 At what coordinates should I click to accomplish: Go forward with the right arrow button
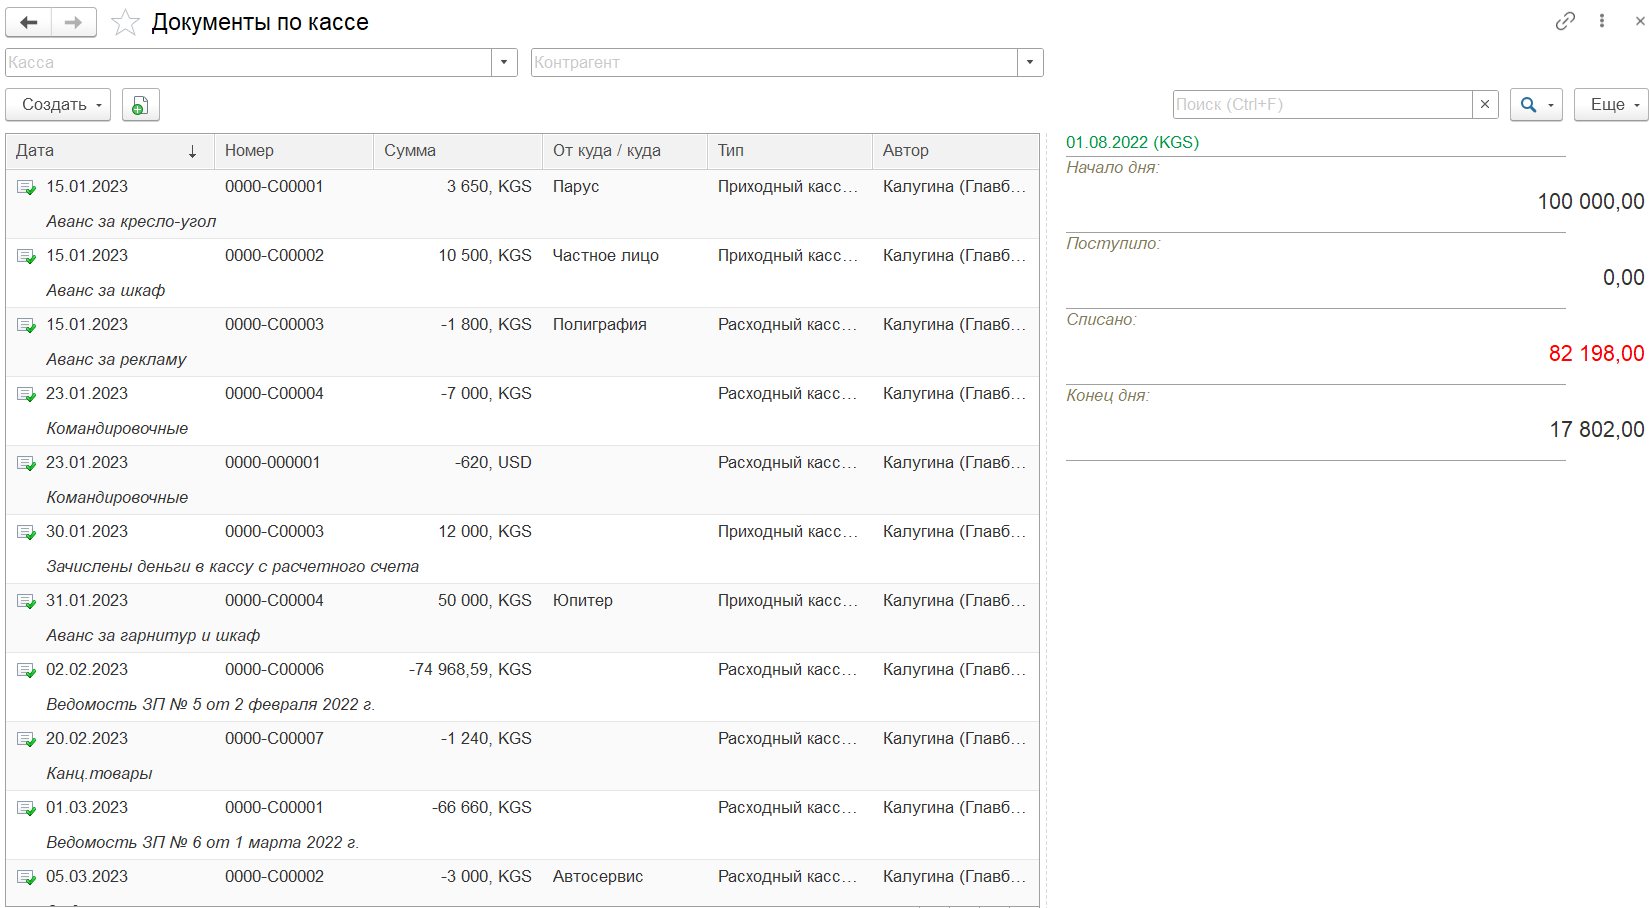click(74, 22)
